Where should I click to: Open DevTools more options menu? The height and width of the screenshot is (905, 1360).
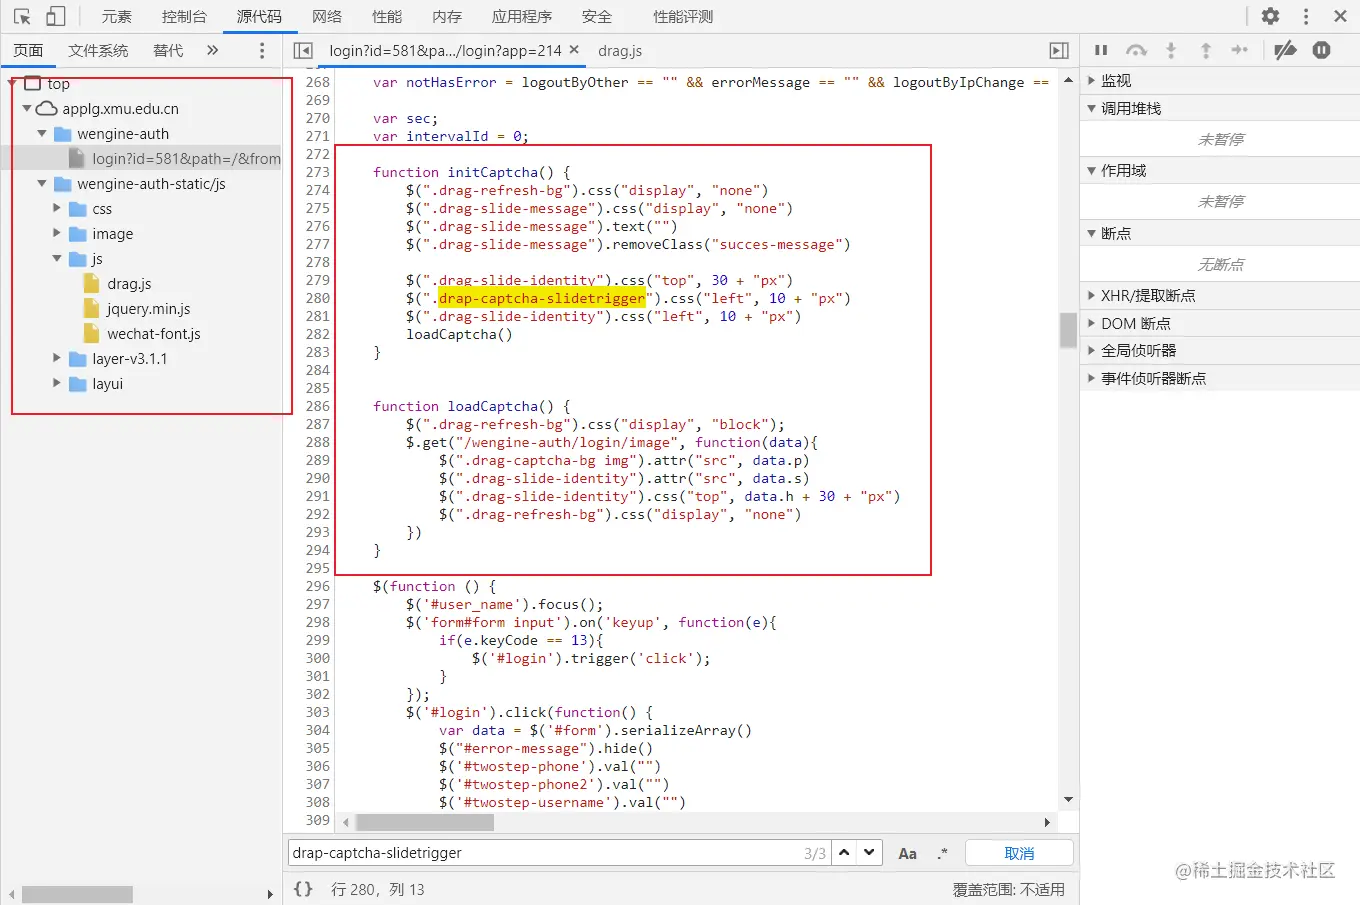point(1305,16)
